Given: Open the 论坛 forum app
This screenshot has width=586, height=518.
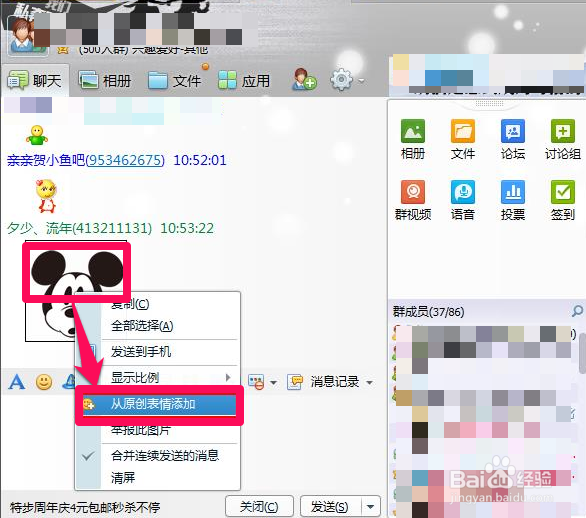Looking at the screenshot, I should coord(513,139).
